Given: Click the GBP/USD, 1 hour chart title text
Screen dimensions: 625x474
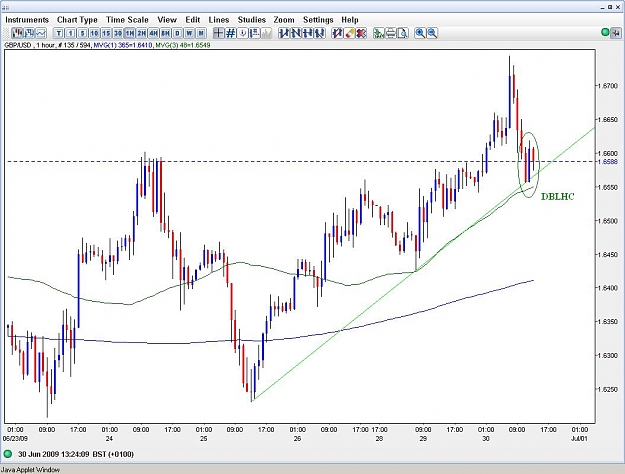Looking at the screenshot, I should 29,45.
